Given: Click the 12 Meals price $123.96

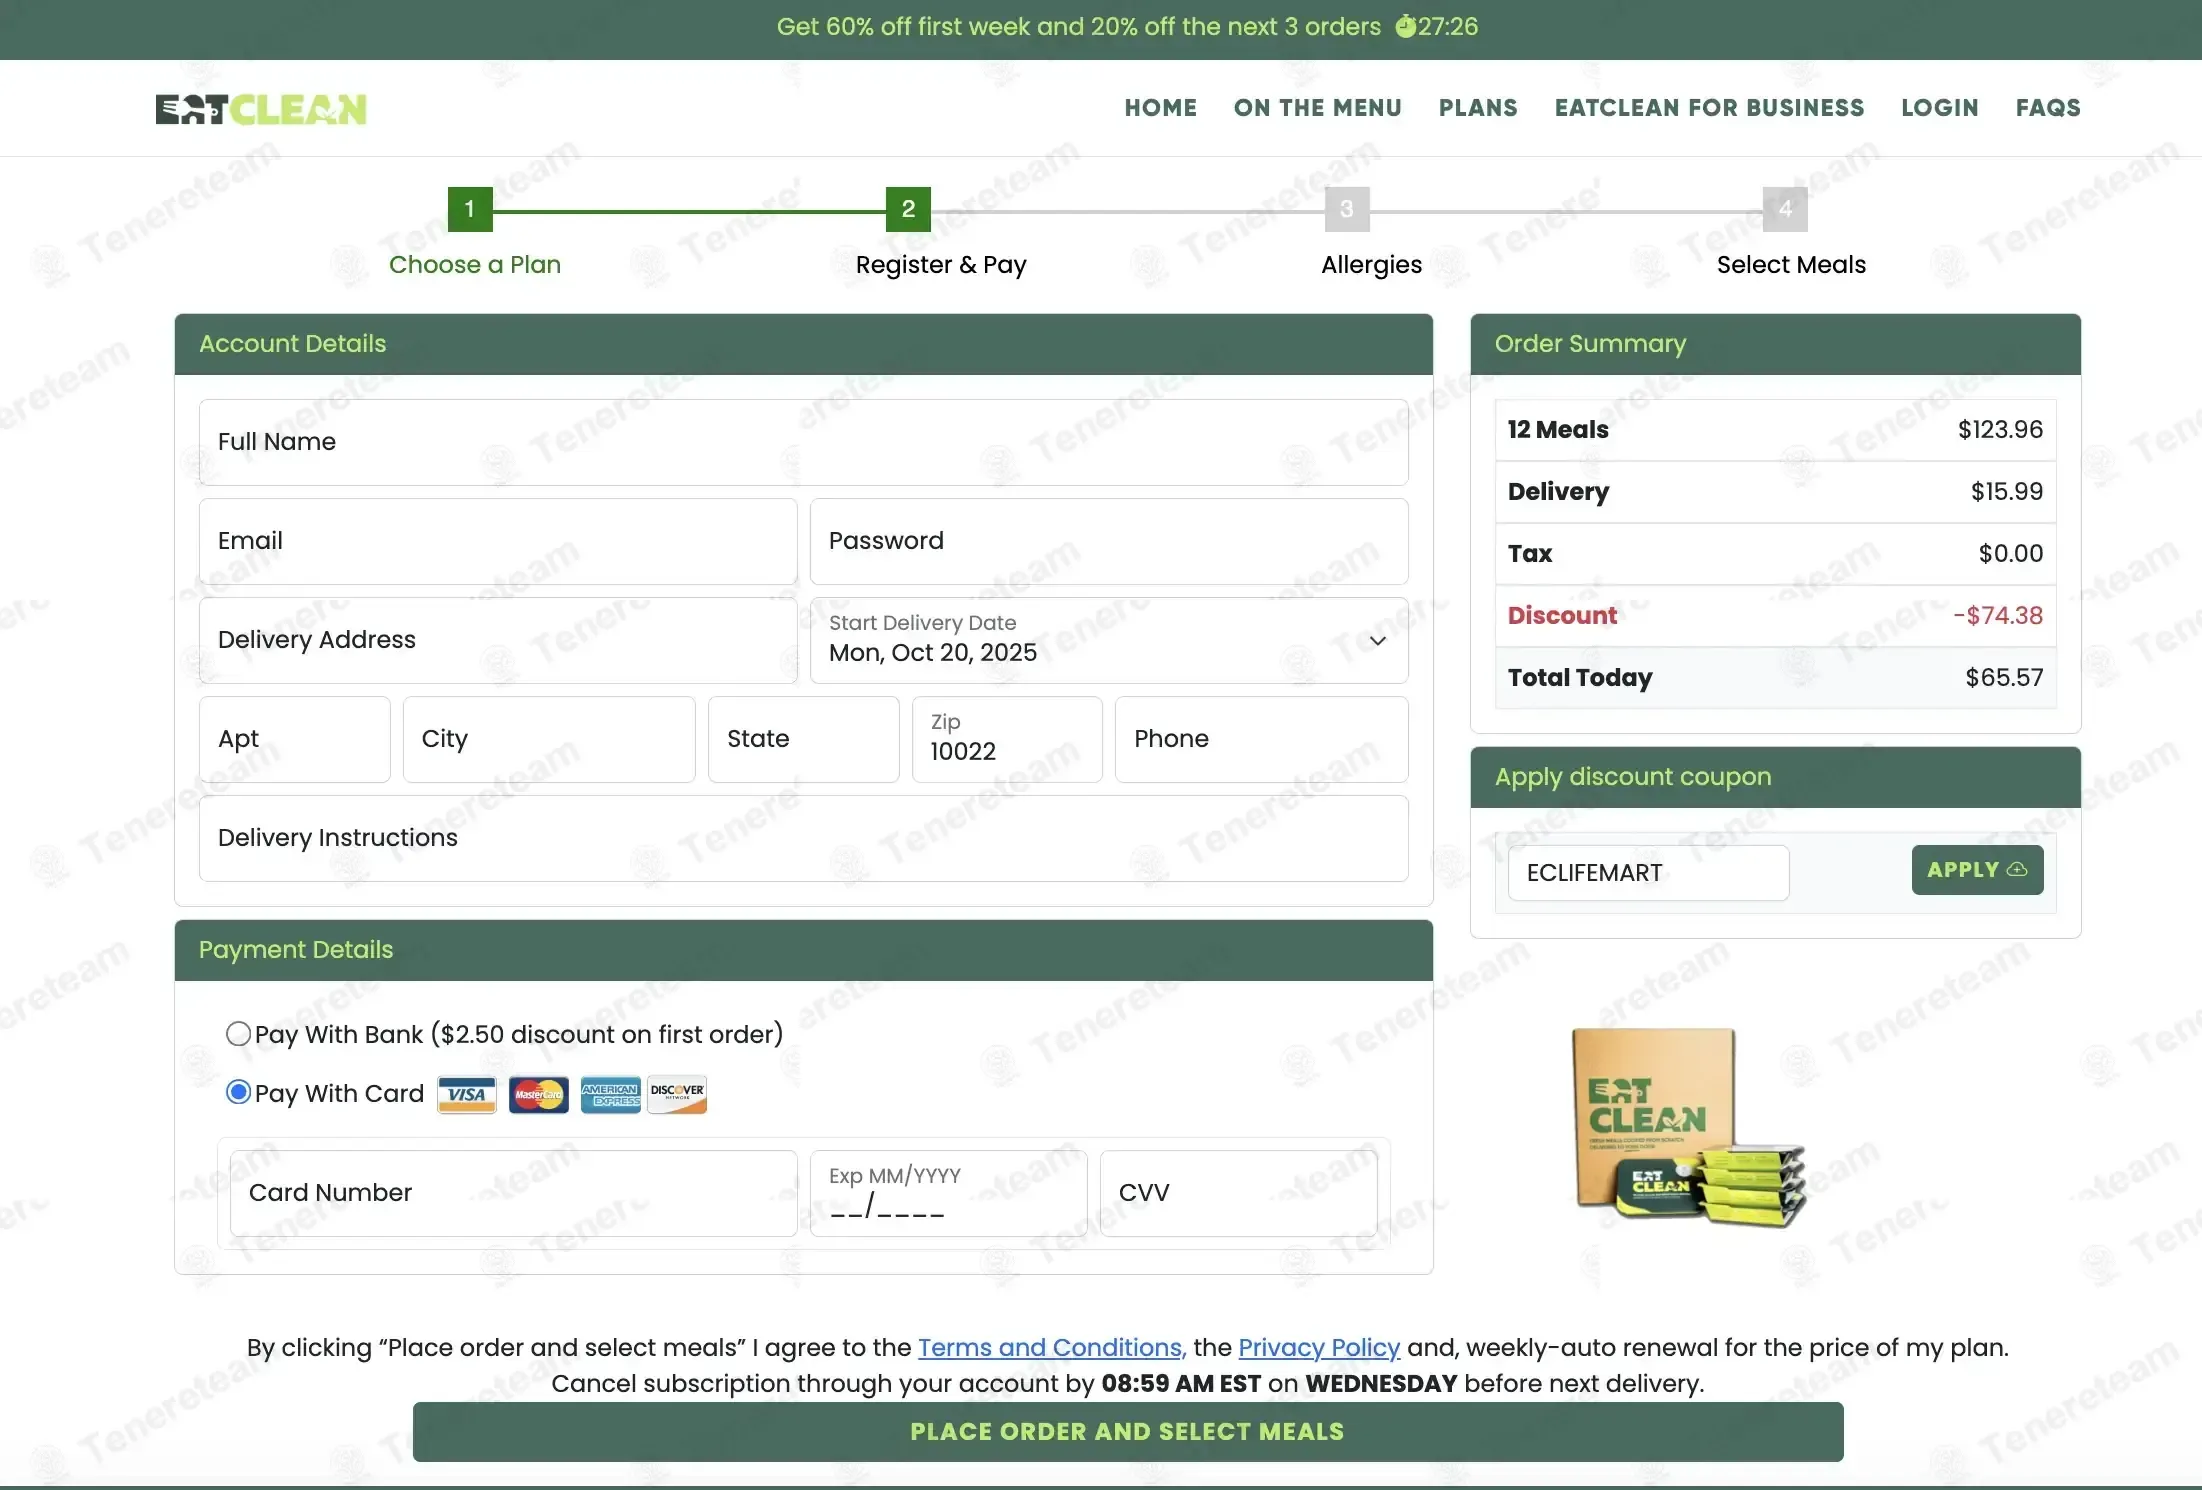Looking at the screenshot, I should pyautogui.click(x=2000, y=430).
